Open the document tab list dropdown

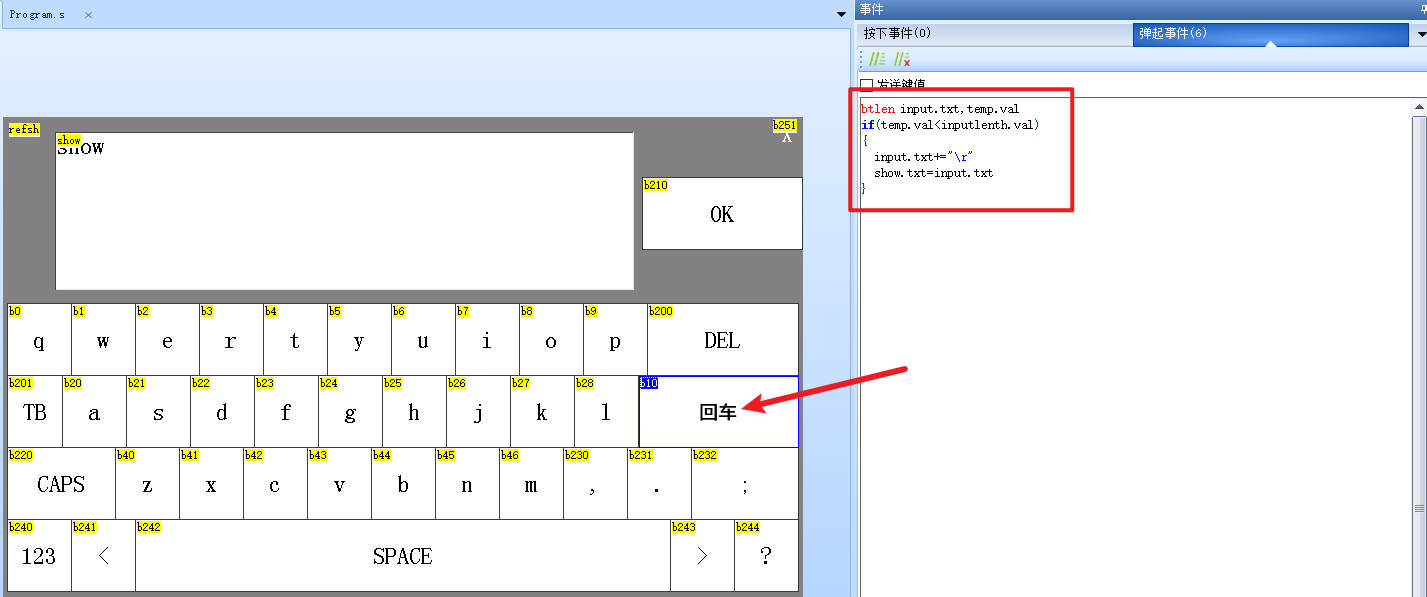841,15
